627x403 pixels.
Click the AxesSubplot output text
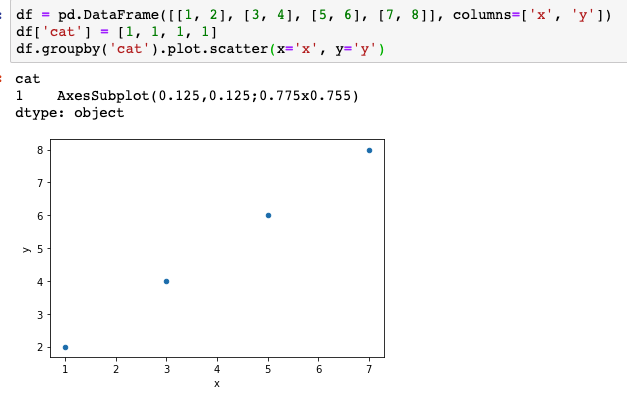208,96
